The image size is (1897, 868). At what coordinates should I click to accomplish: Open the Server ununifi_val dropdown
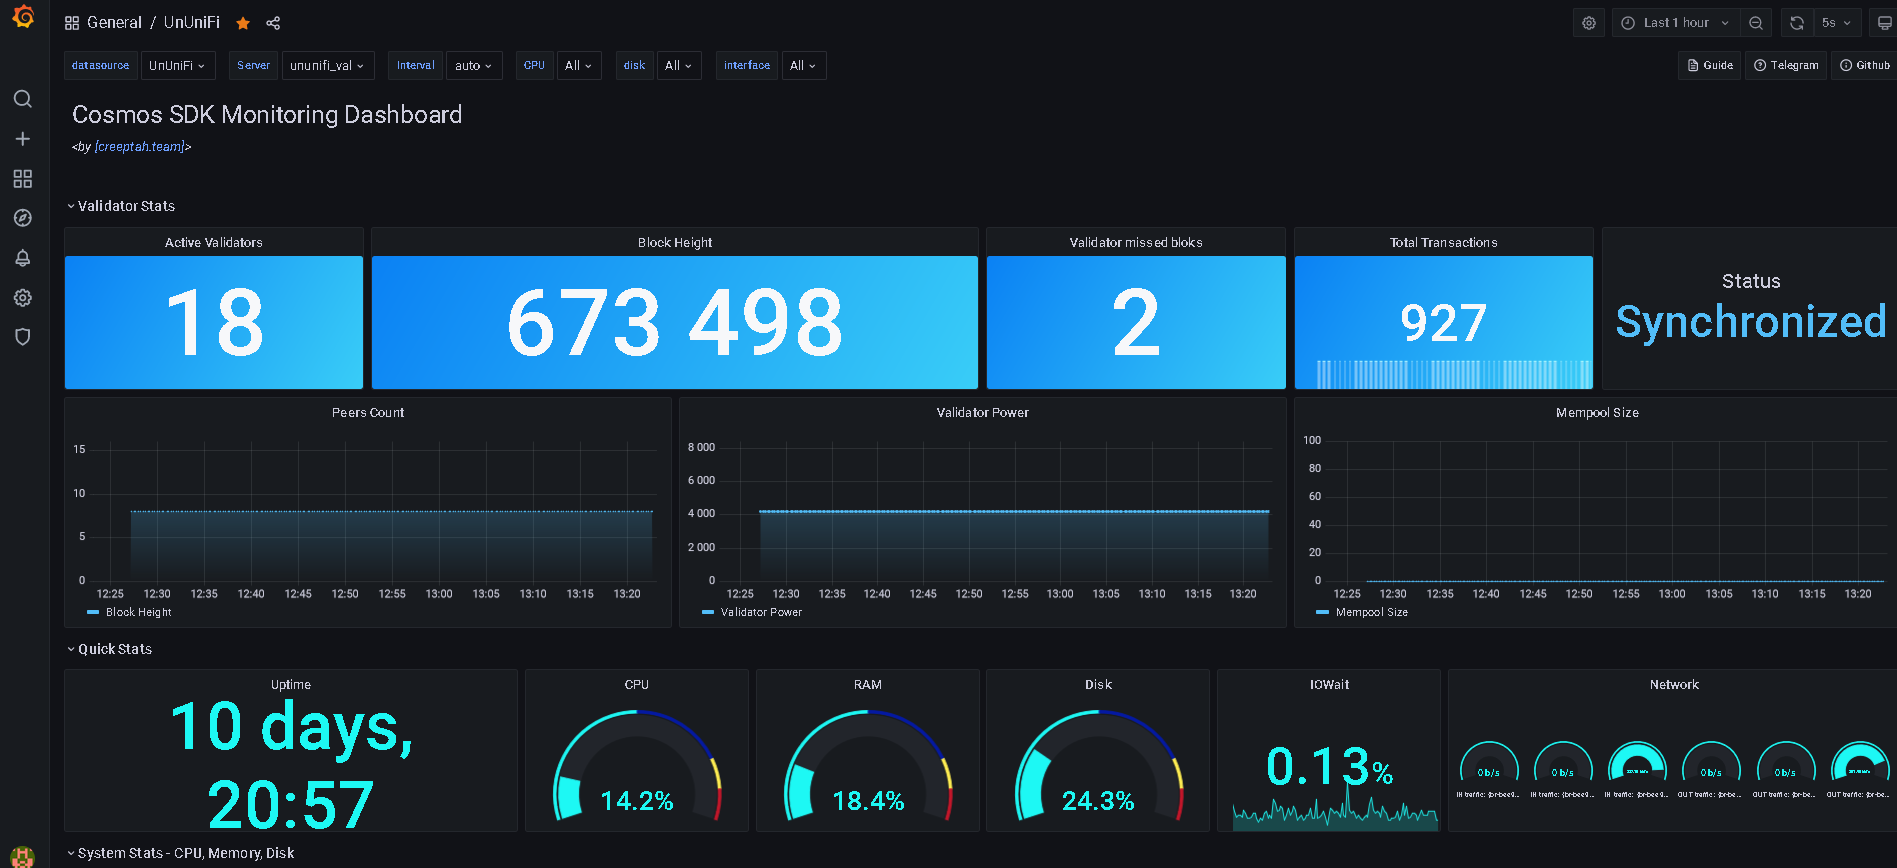pyautogui.click(x=328, y=66)
